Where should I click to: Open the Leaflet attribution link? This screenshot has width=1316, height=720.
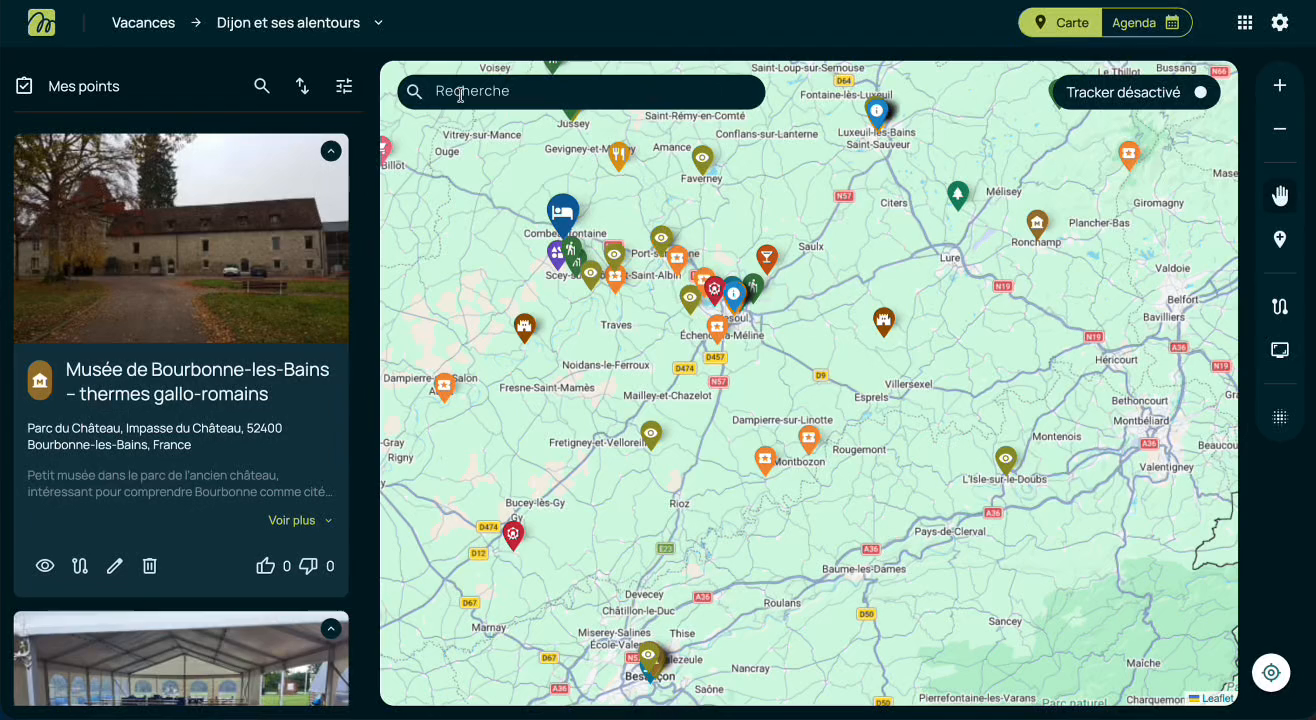[1212, 698]
